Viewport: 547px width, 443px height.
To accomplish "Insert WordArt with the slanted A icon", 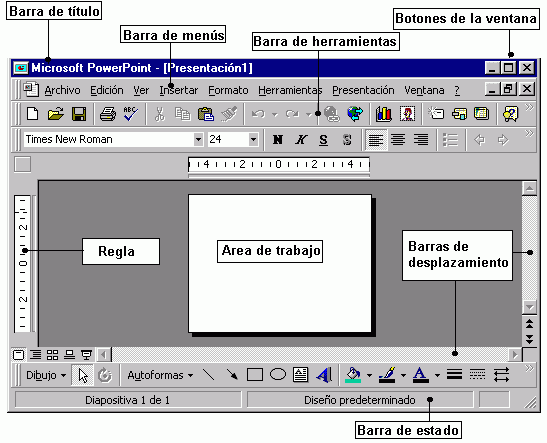I will [x=324, y=375].
